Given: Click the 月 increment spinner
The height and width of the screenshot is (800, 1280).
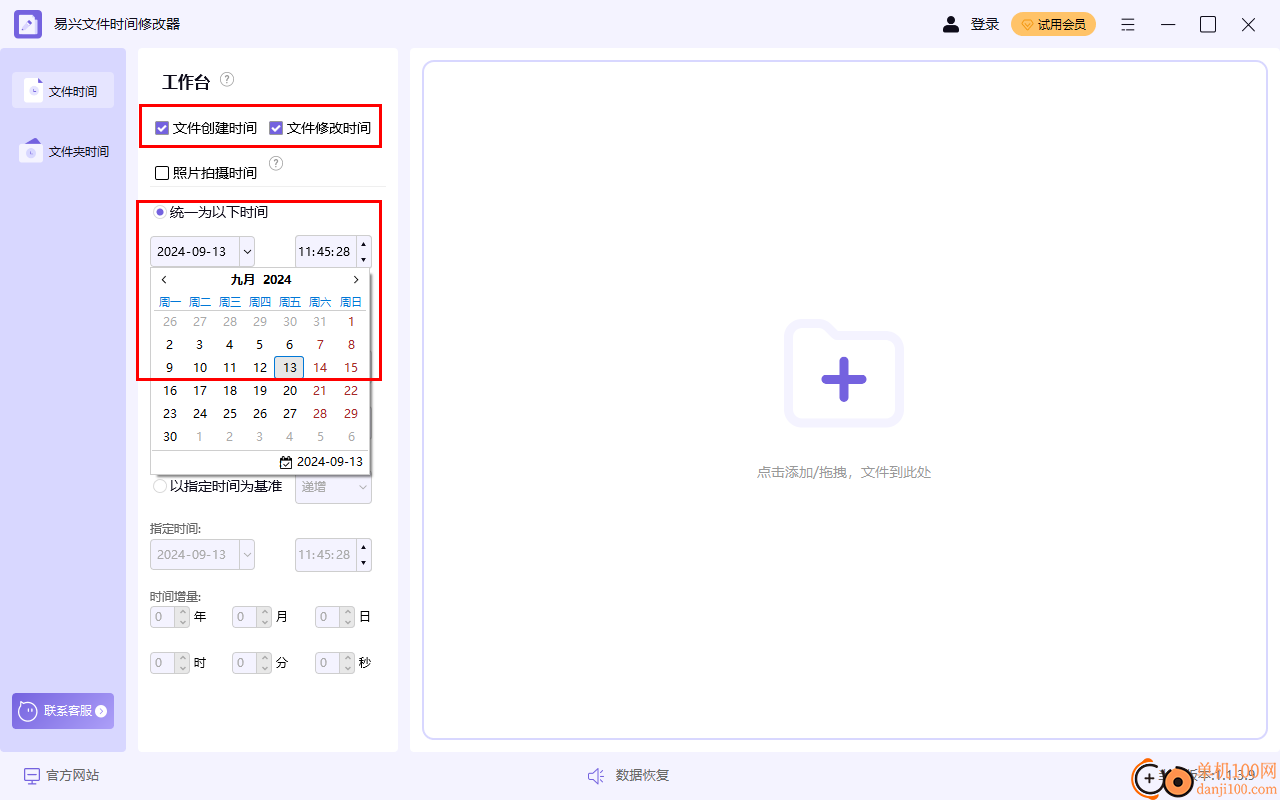Looking at the screenshot, I should [x=264, y=611].
